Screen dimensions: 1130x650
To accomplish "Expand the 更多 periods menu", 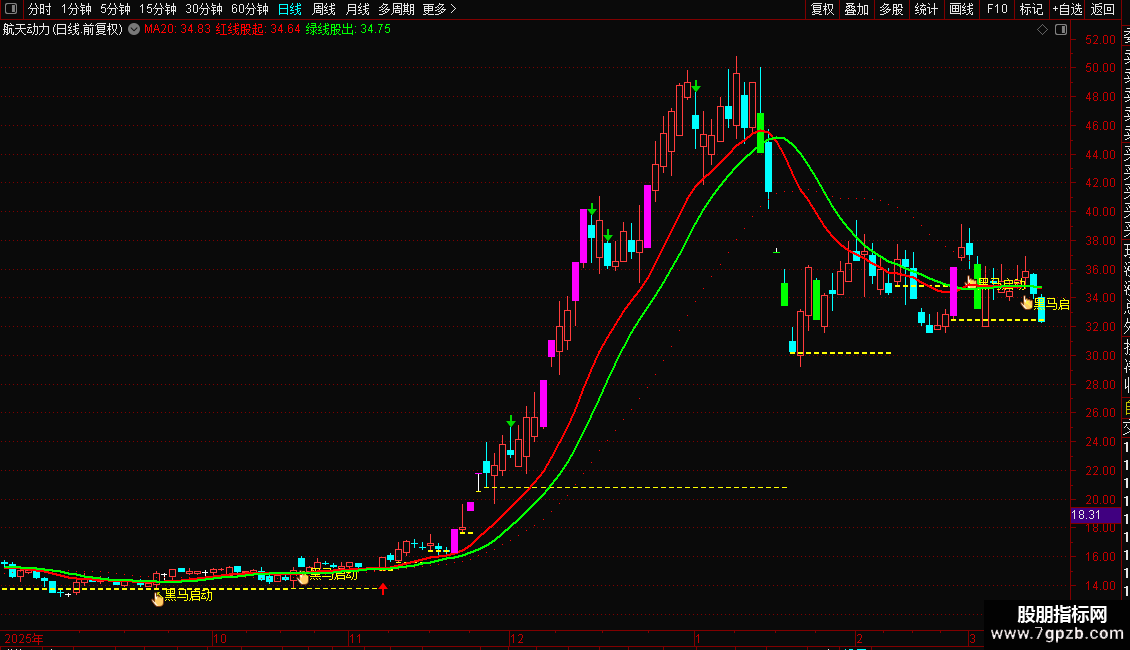I will click(x=439, y=9).
